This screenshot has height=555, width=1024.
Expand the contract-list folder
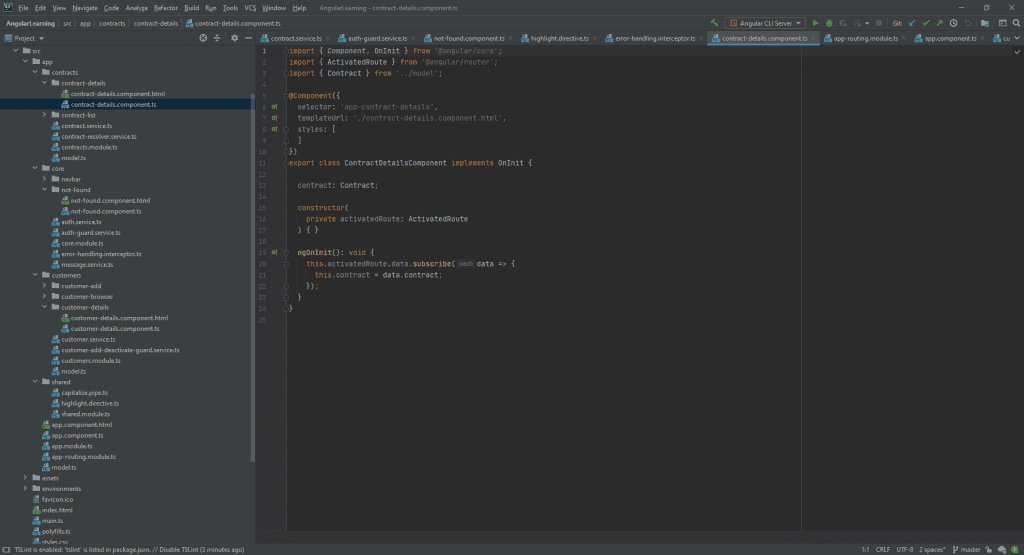[44, 115]
